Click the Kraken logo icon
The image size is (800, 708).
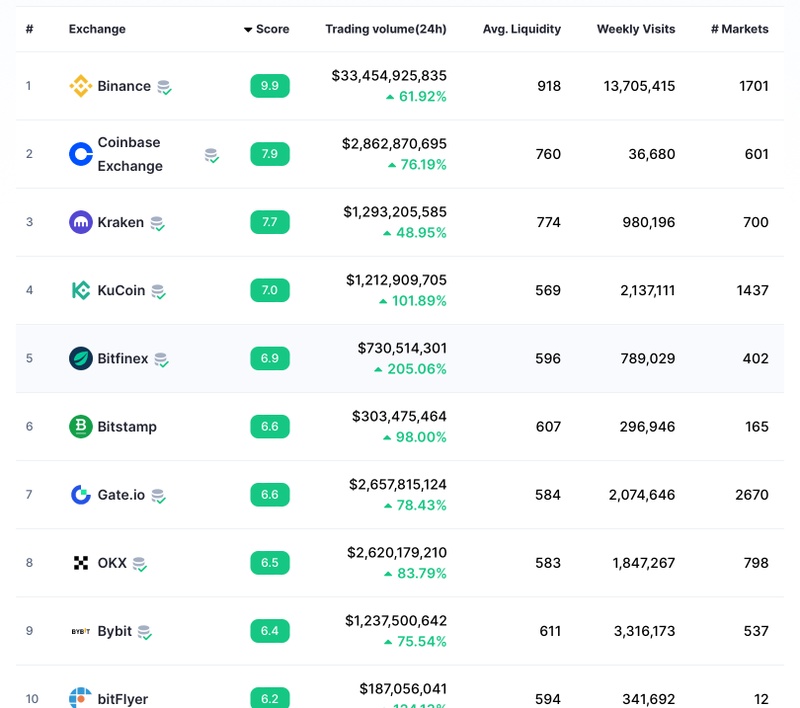(81, 222)
